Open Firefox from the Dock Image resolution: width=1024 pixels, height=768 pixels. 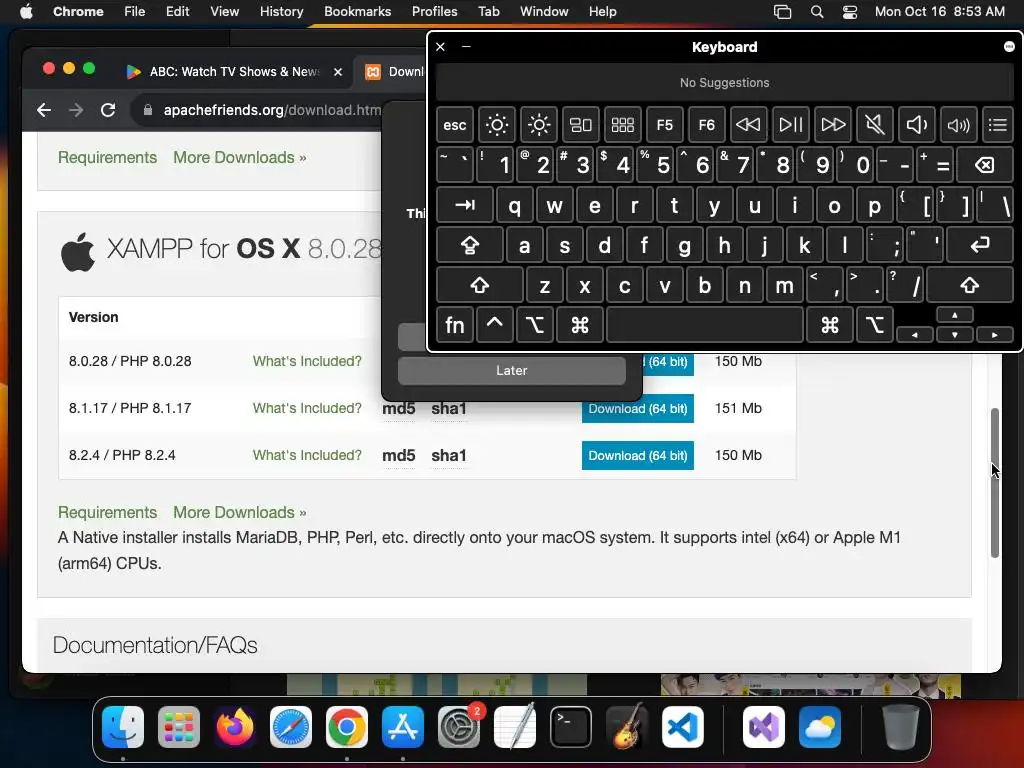tap(234, 727)
